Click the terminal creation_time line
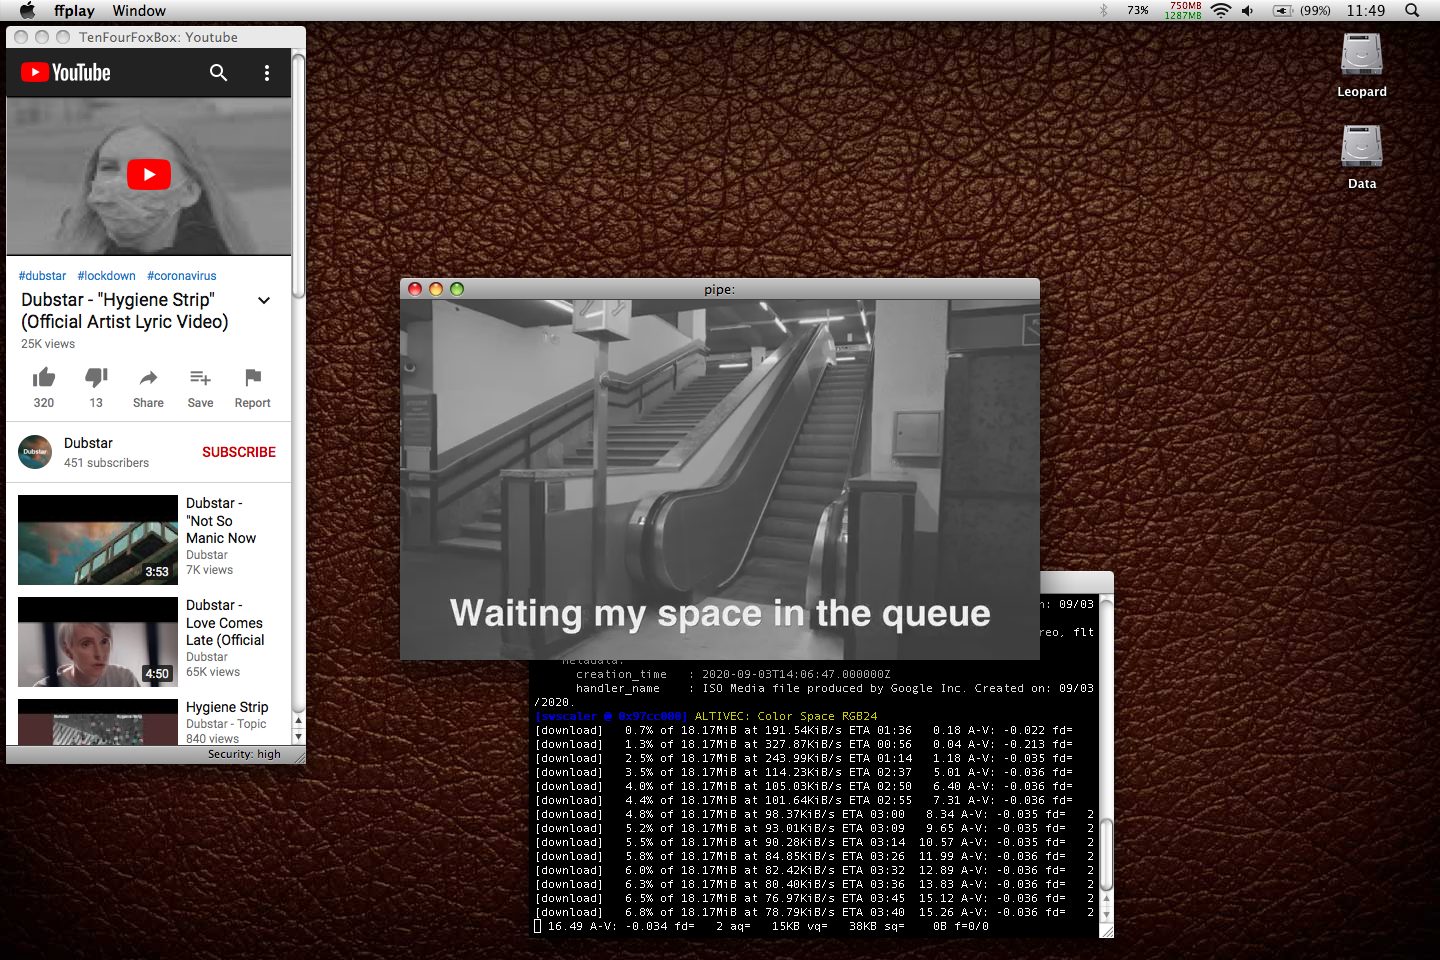The height and width of the screenshot is (960, 1440). 732,674
